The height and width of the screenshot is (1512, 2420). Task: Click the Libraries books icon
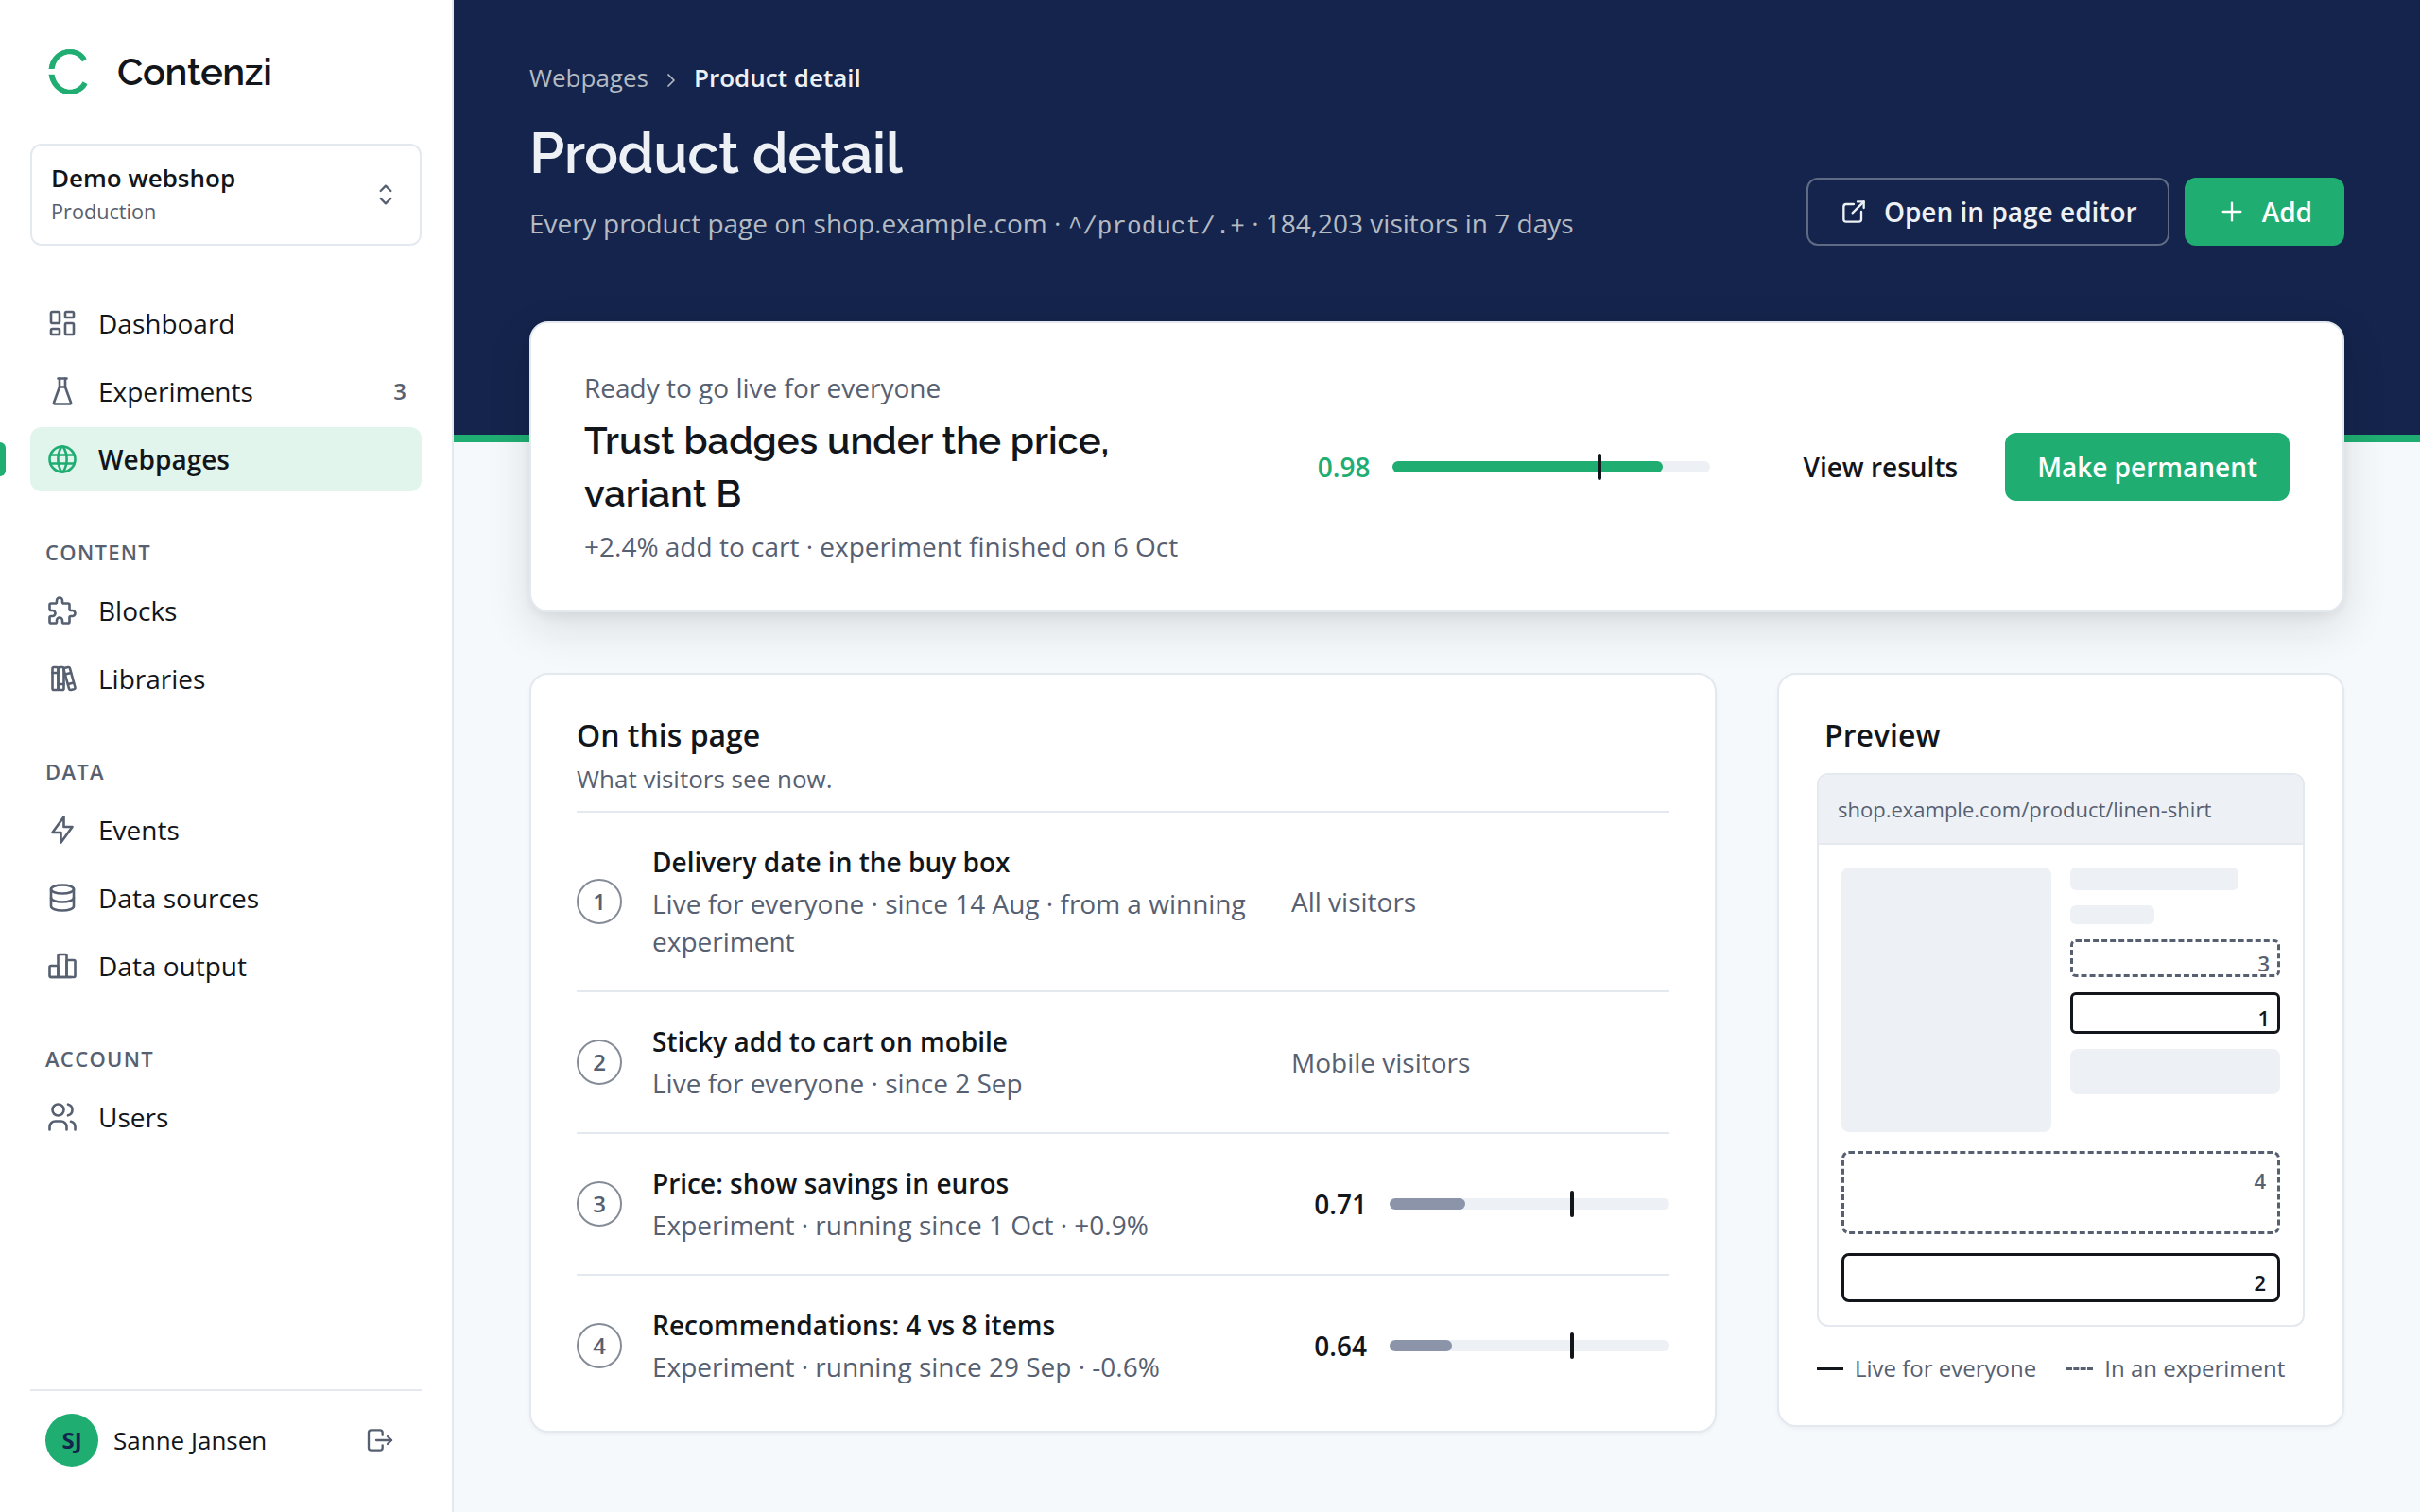click(x=62, y=679)
